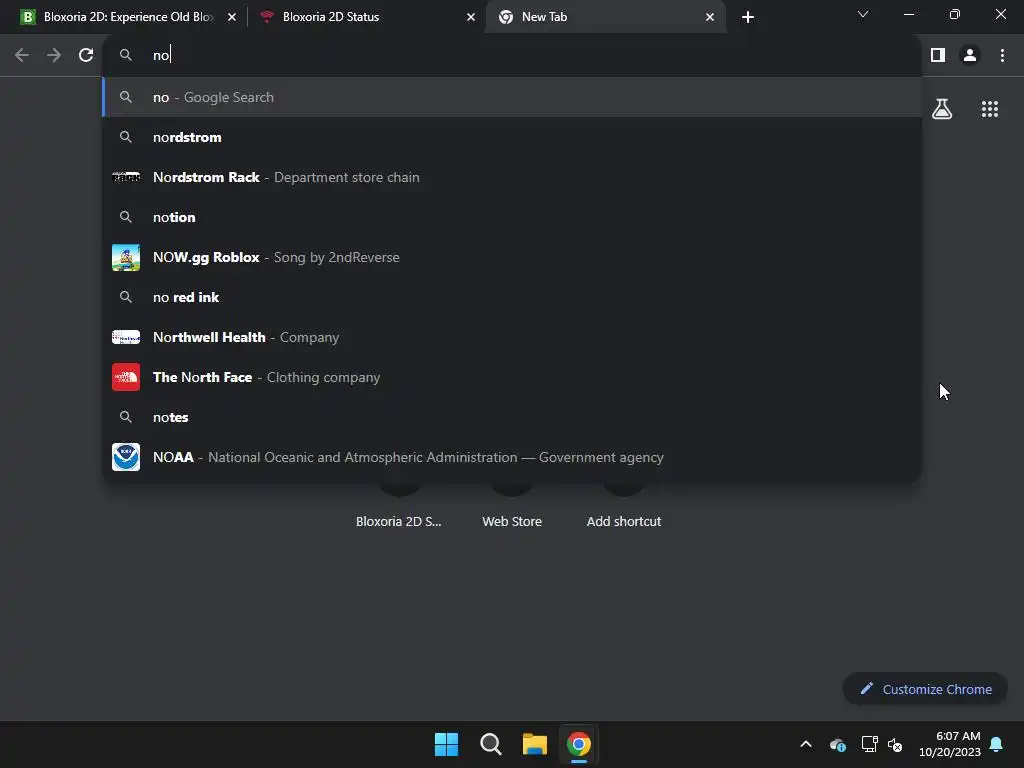Open the tab search dropdown chevron
Image resolution: width=1024 pixels, height=768 pixels.
(x=863, y=14)
